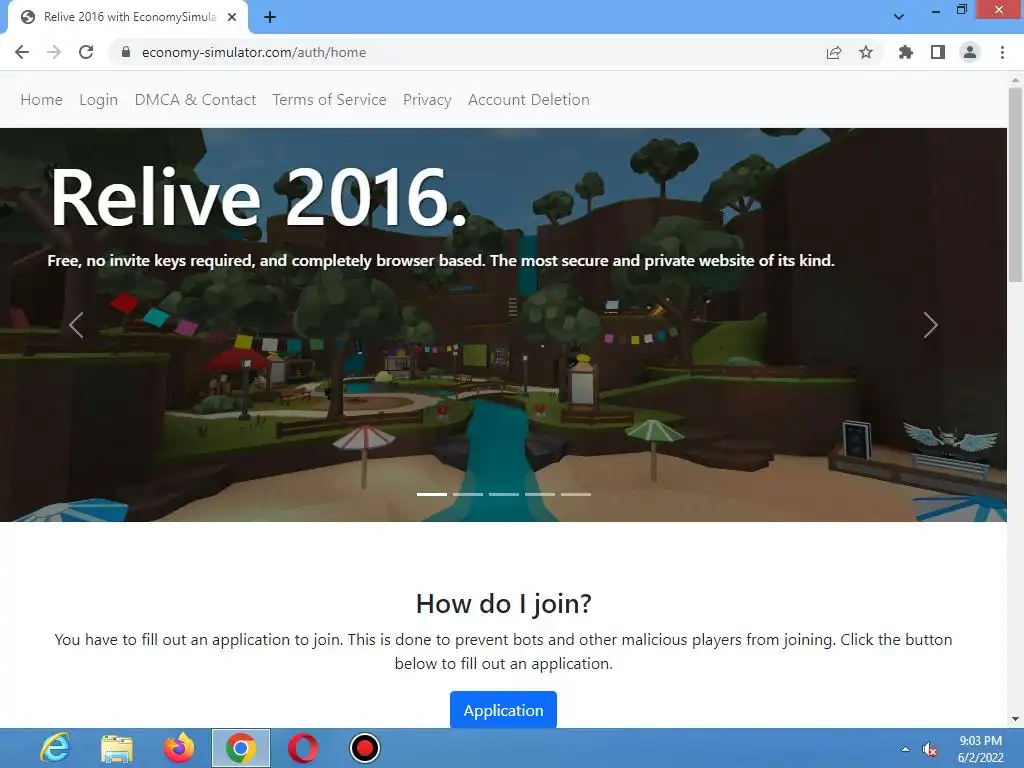Click the browser forward arrow
Image resolution: width=1024 pixels, height=768 pixels.
[x=54, y=52]
